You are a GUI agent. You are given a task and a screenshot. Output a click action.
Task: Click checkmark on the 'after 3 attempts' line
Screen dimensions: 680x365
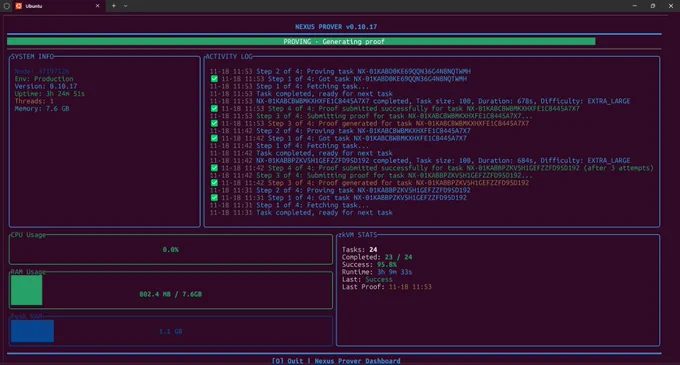pos(214,168)
